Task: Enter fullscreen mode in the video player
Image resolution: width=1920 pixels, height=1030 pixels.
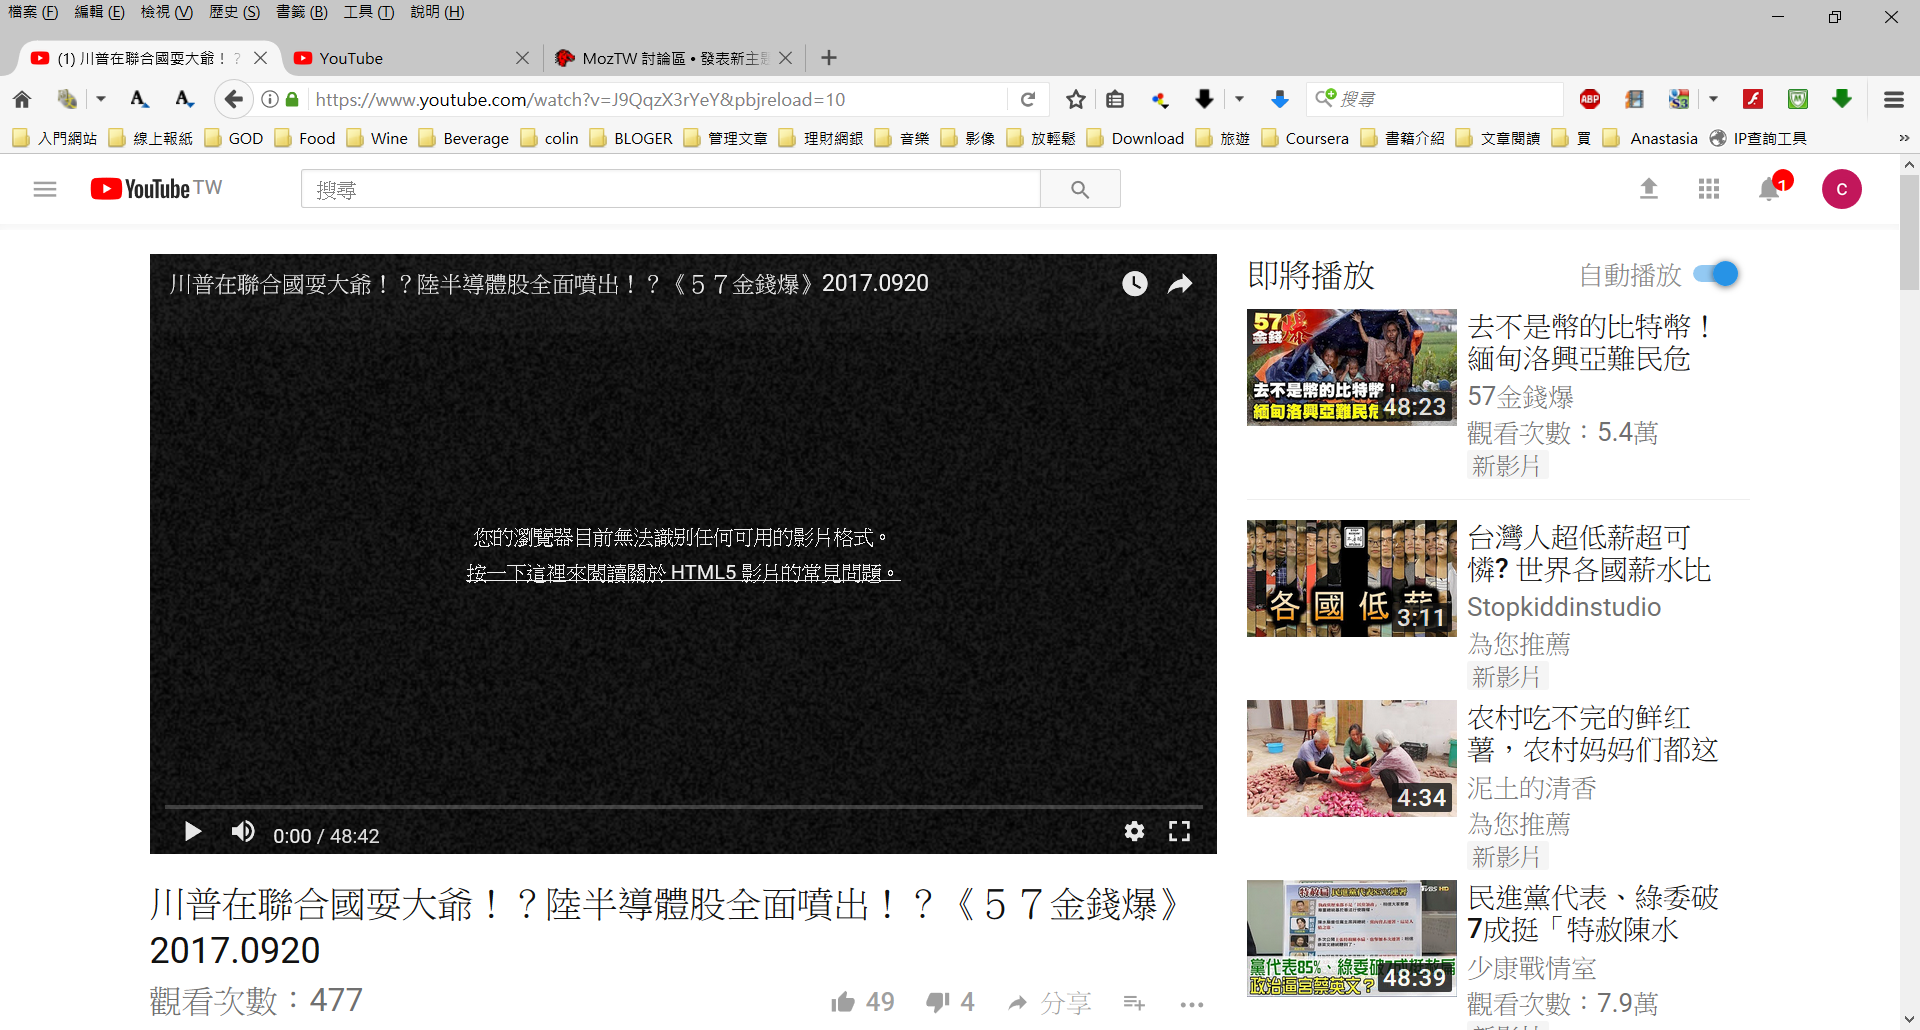Action: (1179, 832)
